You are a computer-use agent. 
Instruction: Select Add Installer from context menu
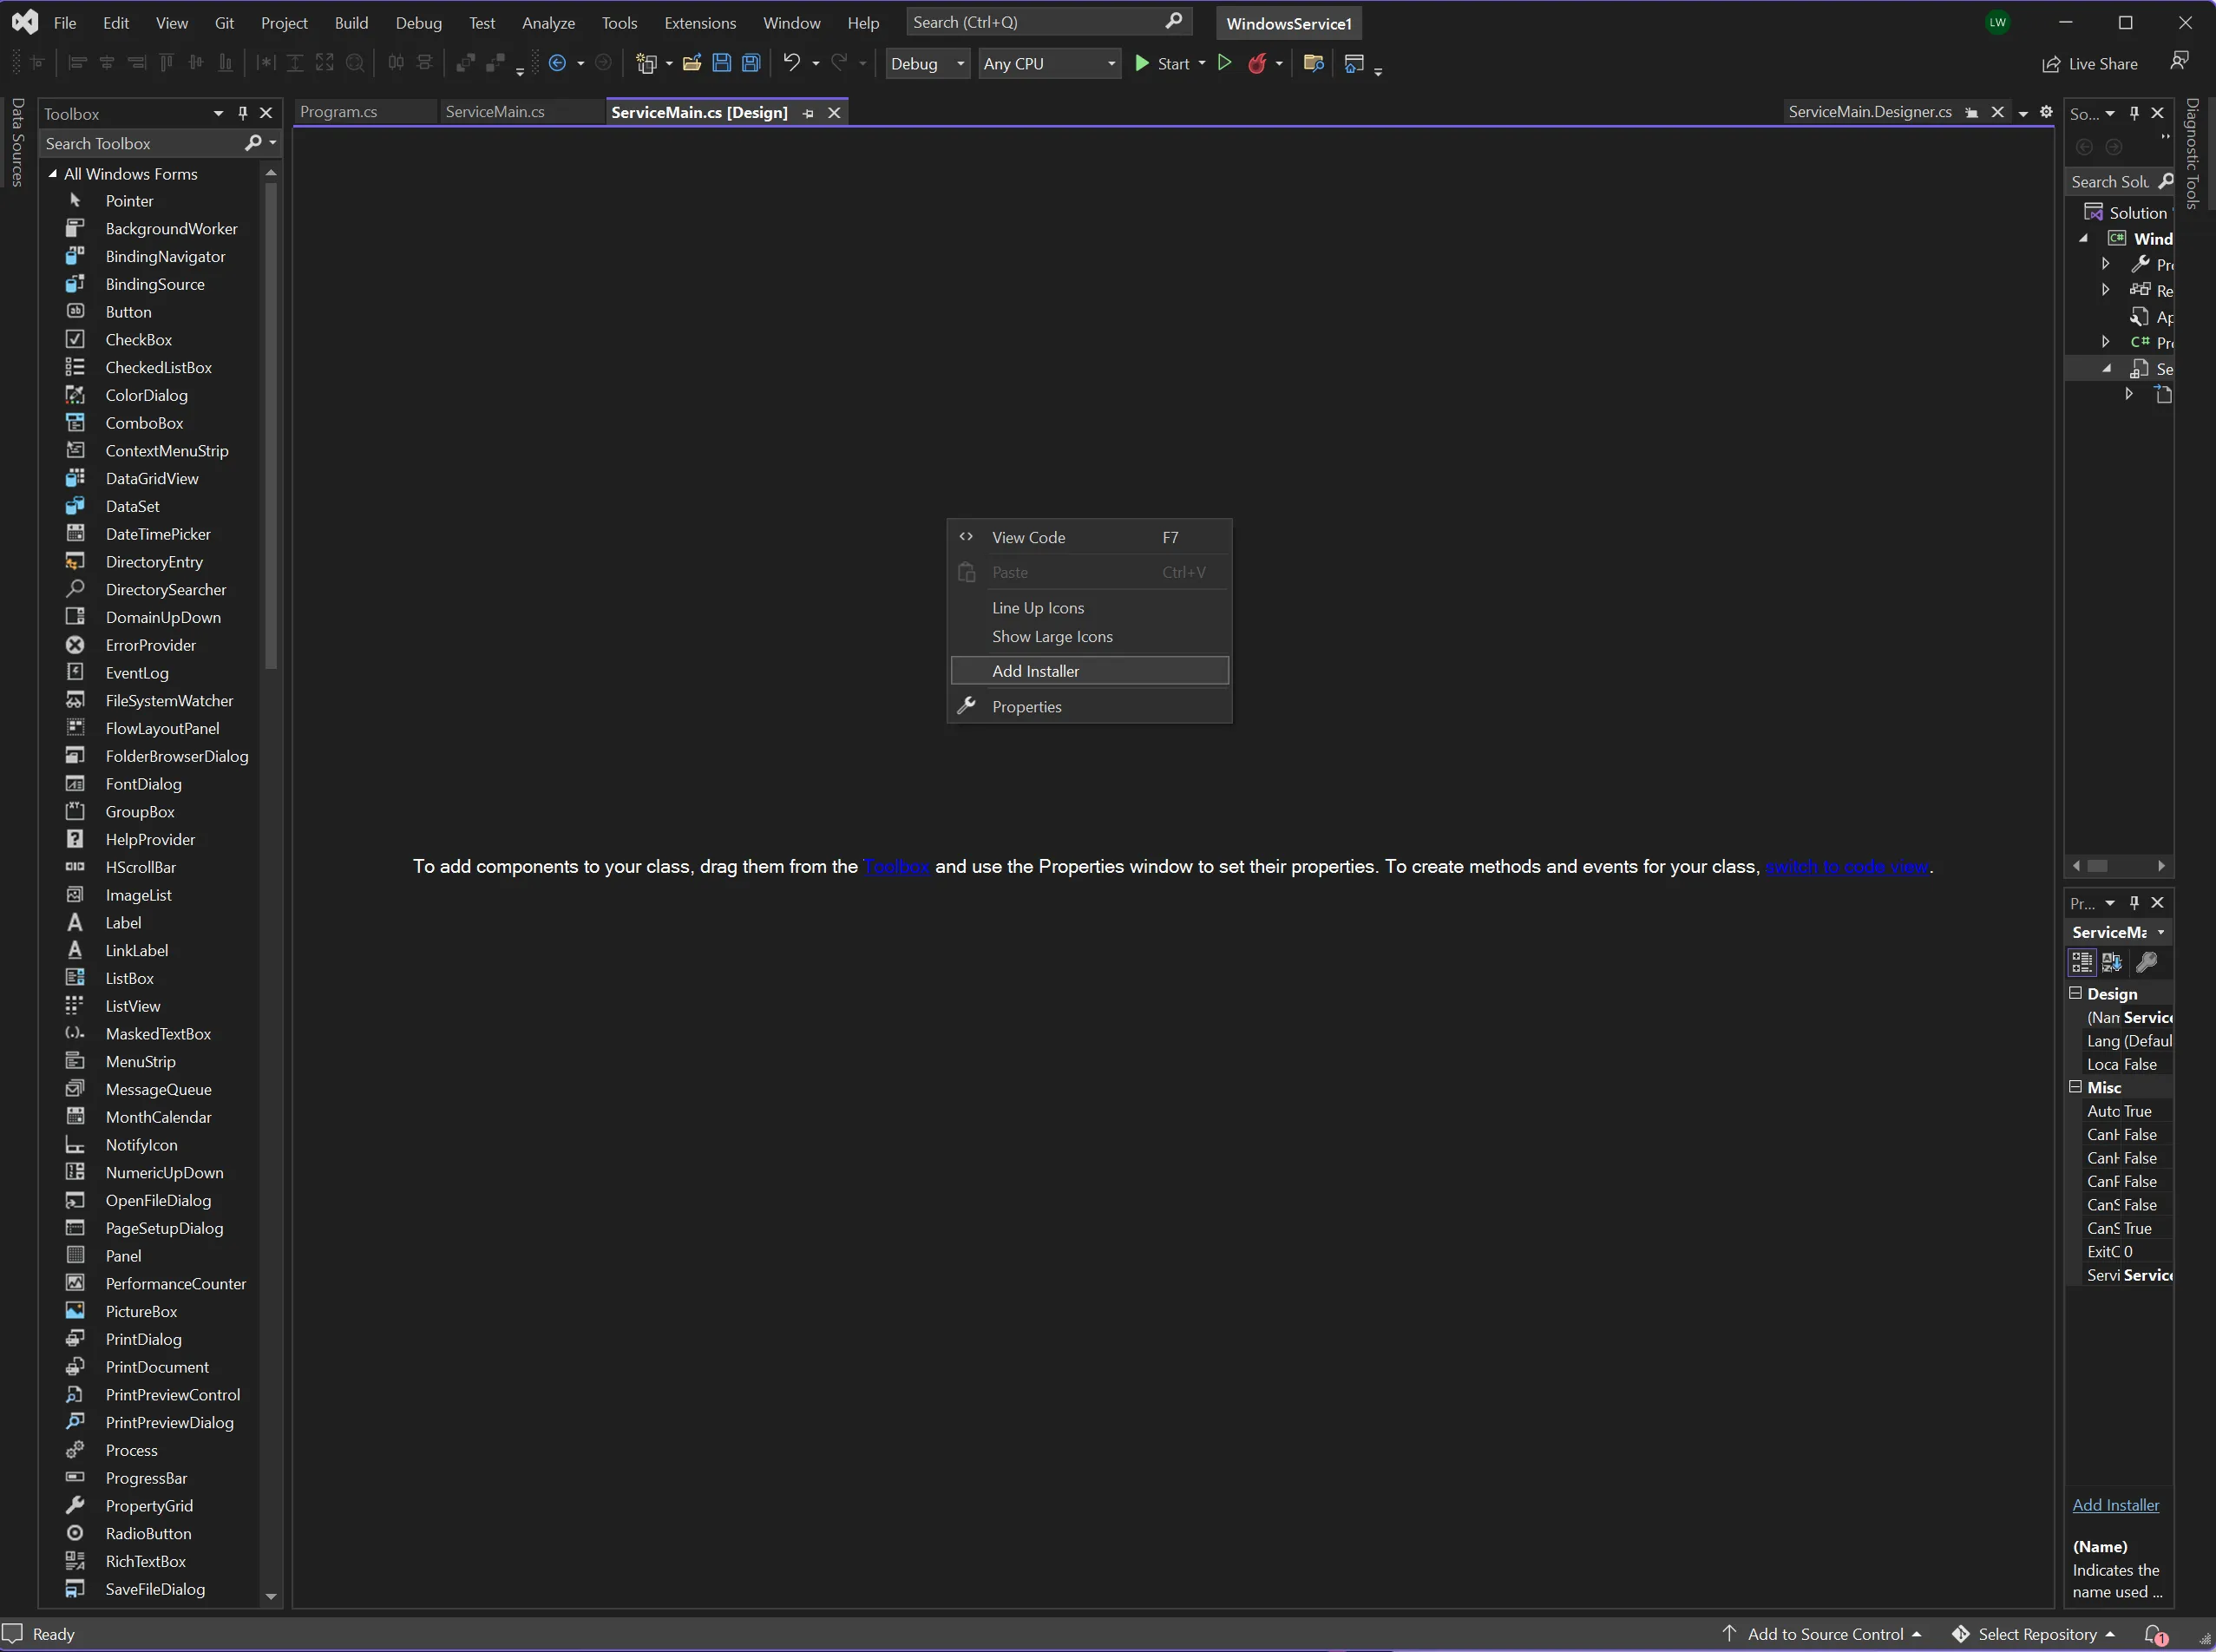[x=1089, y=671]
